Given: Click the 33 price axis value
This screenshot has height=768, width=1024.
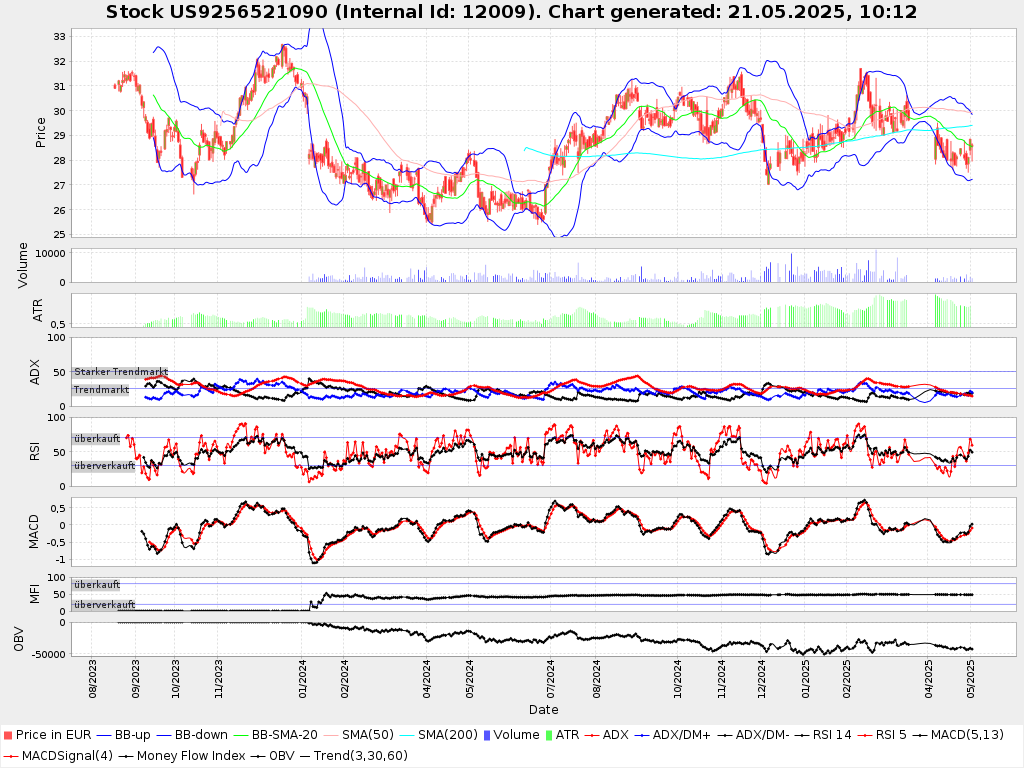Looking at the screenshot, I should 59,37.
